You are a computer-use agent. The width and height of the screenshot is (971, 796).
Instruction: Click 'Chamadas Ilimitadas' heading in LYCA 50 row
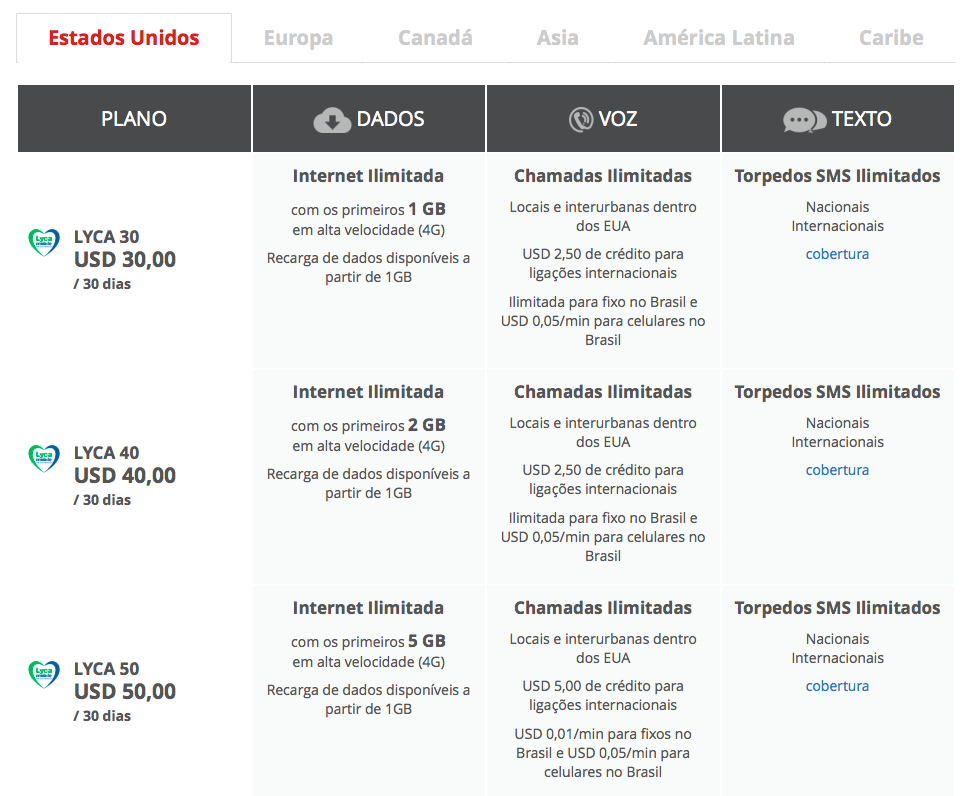click(x=603, y=608)
